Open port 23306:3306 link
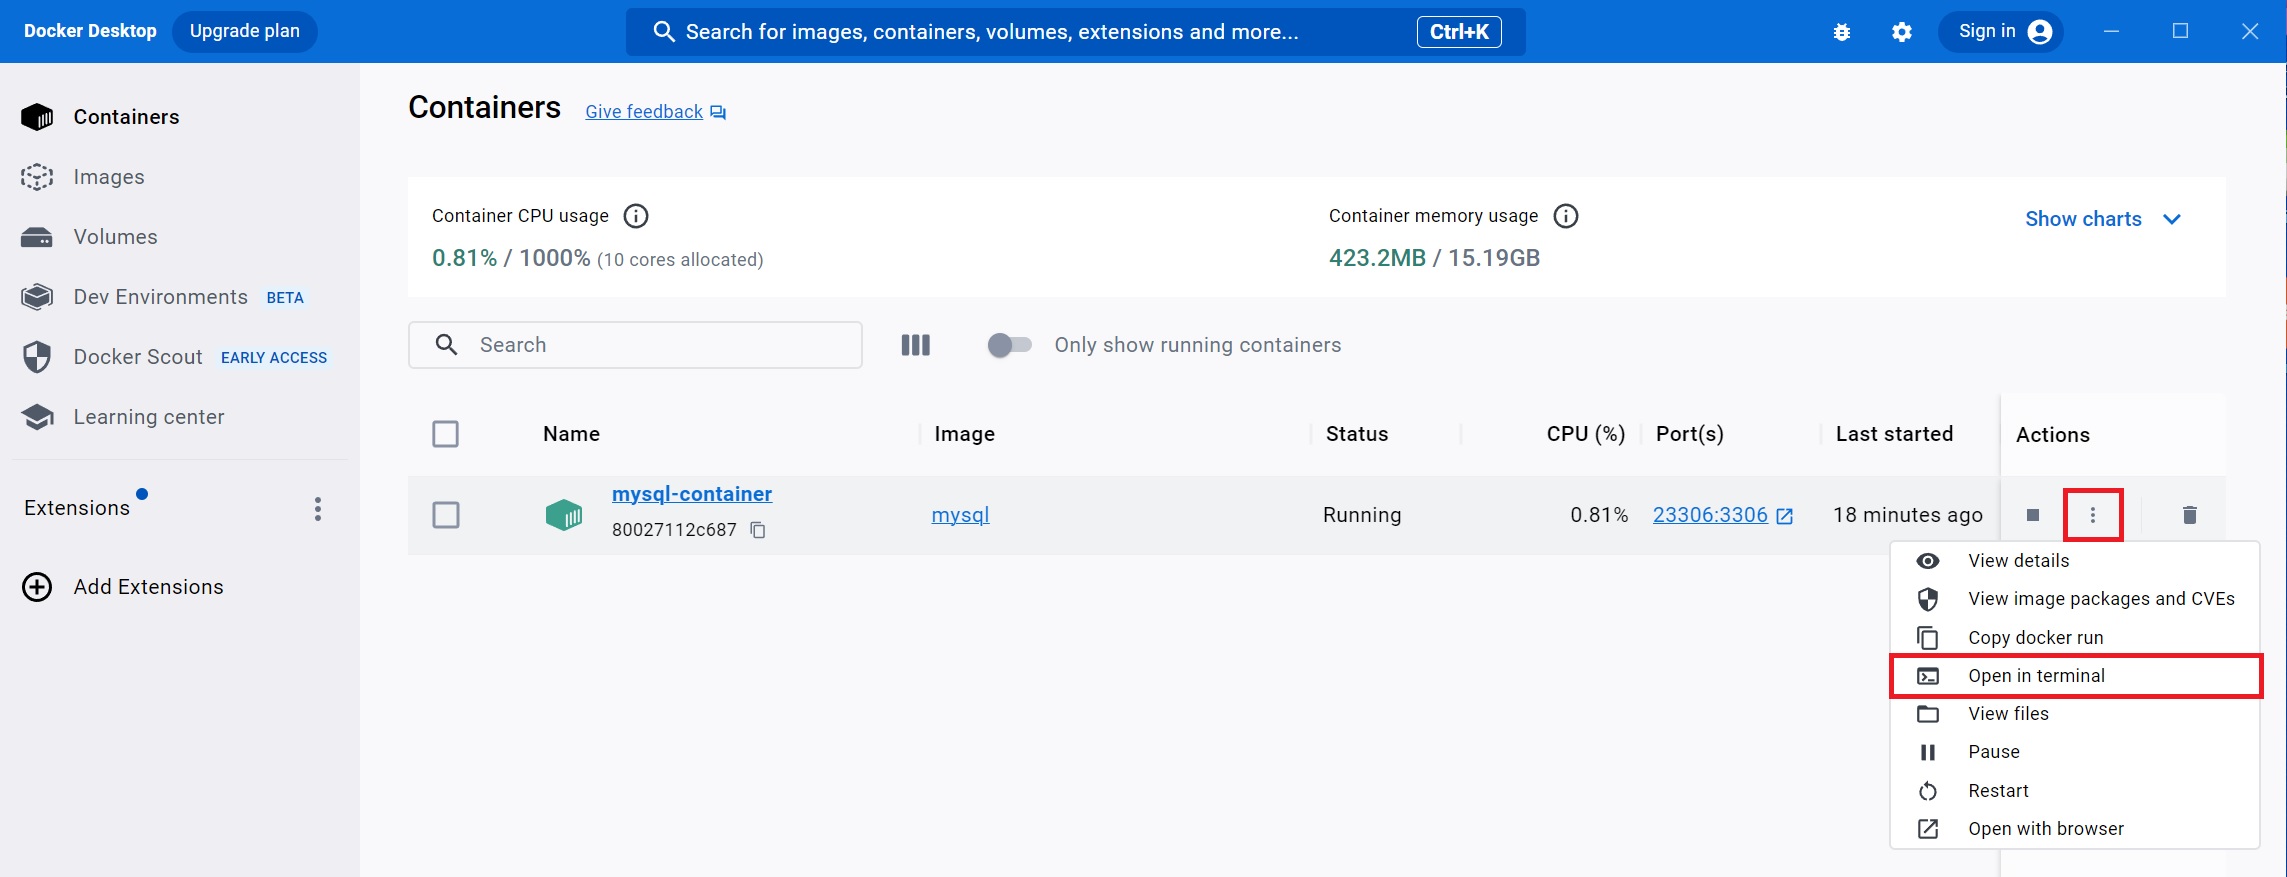Viewport: 2287px width, 877px height. pyautogui.click(x=1723, y=515)
